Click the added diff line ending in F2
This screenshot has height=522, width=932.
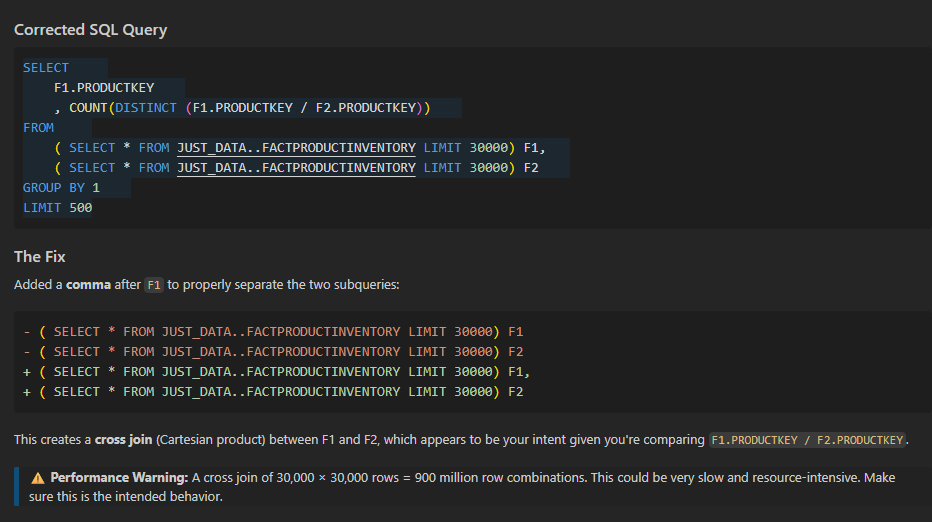(273, 392)
